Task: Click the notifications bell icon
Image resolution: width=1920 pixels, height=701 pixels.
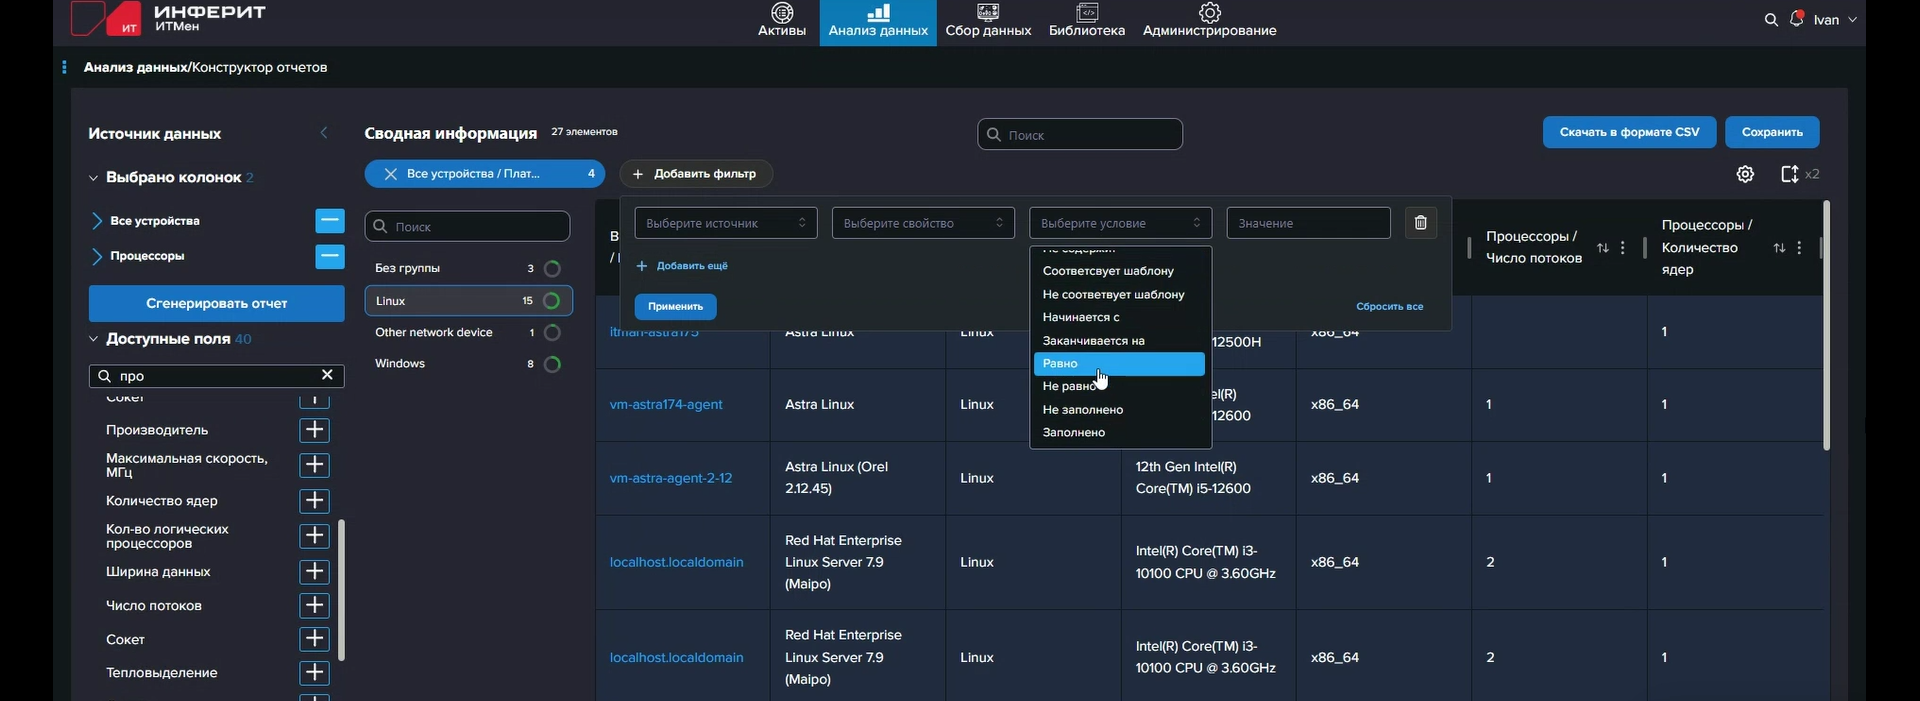Action: [1797, 19]
